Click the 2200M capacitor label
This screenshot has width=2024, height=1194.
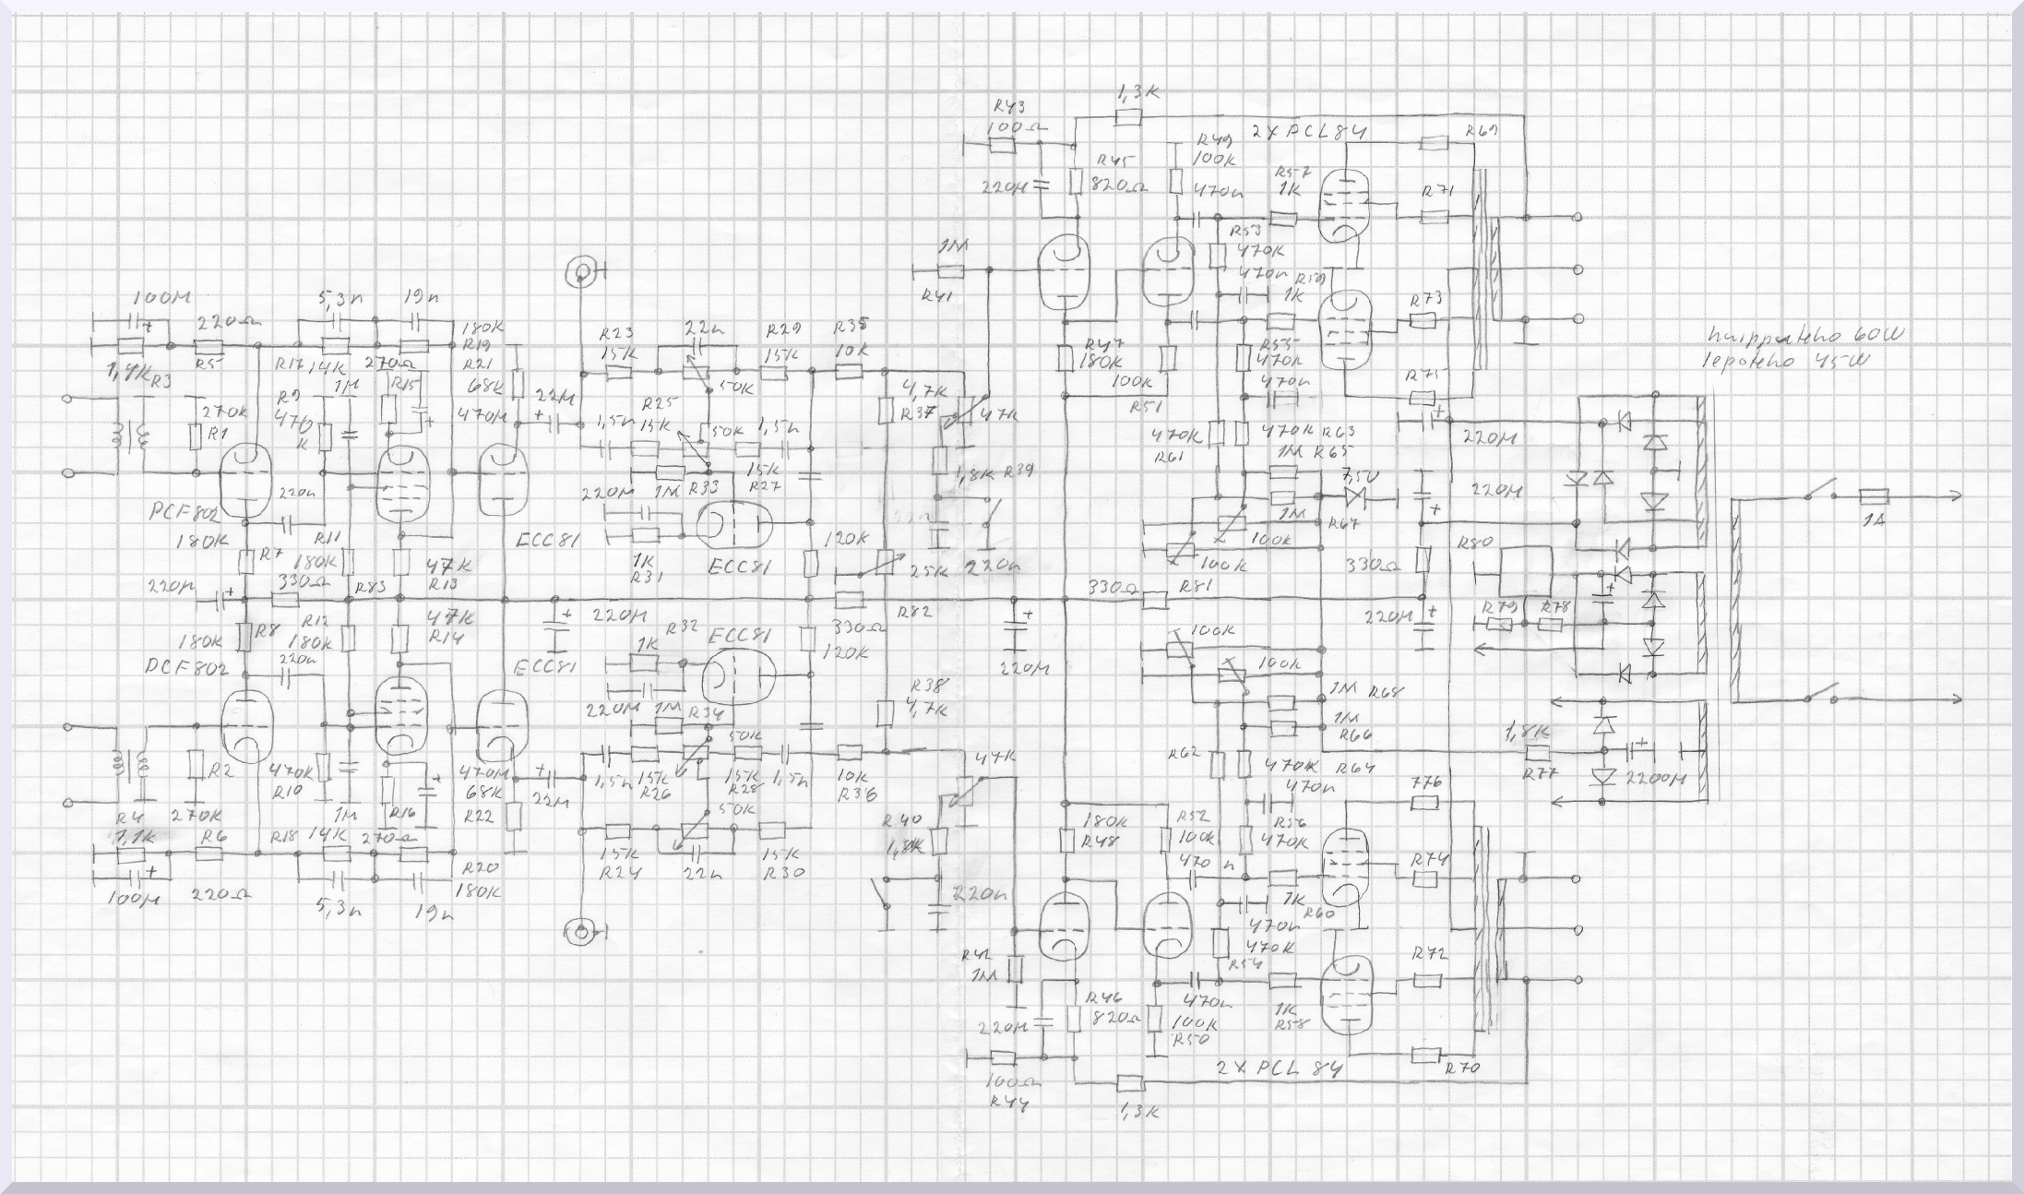1653,778
